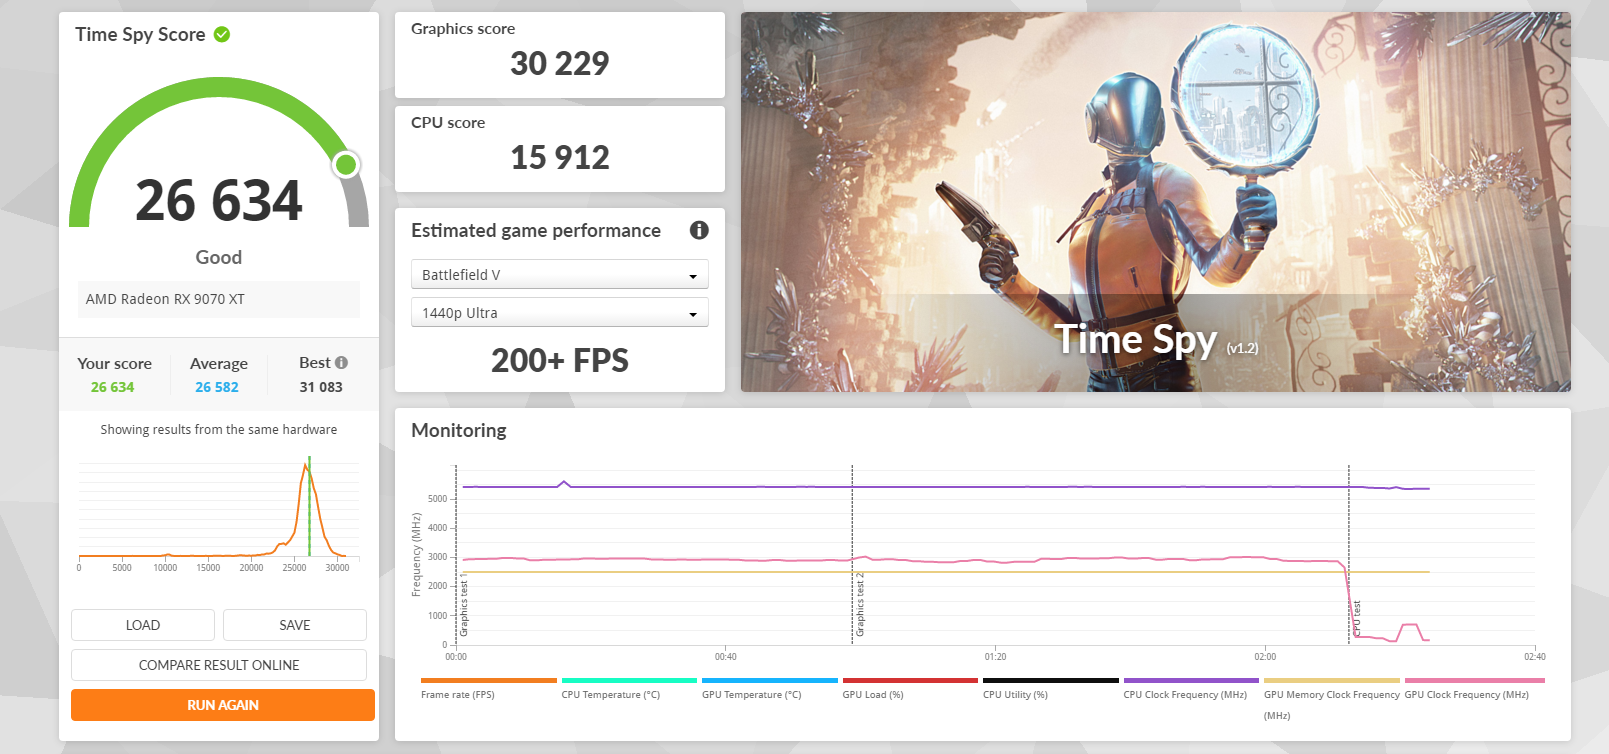The width and height of the screenshot is (1609, 754).
Task: Click the CPU test marker line
Action: coord(1349,555)
